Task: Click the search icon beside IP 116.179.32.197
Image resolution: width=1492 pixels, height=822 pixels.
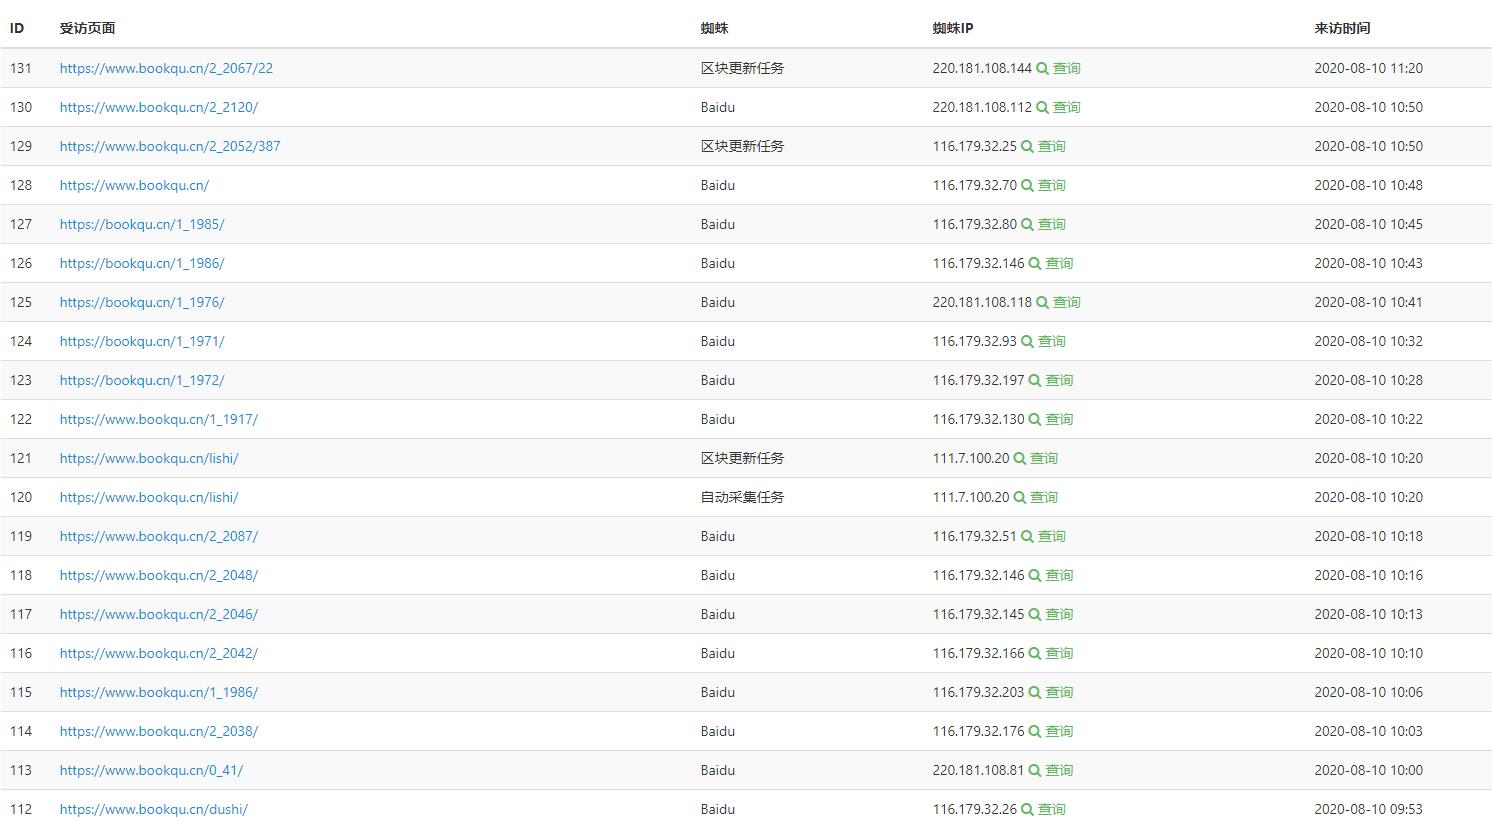Action: click(x=1035, y=380)
